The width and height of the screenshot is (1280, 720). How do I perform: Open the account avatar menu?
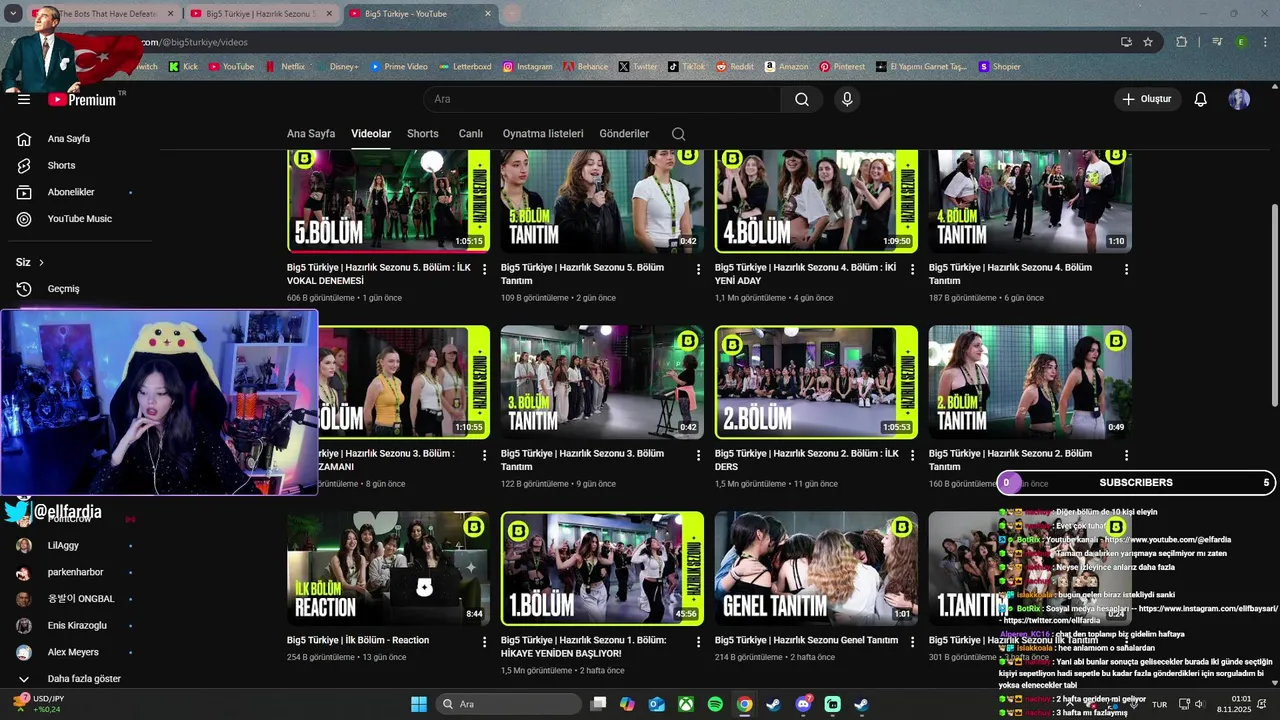coord(1239,99)
